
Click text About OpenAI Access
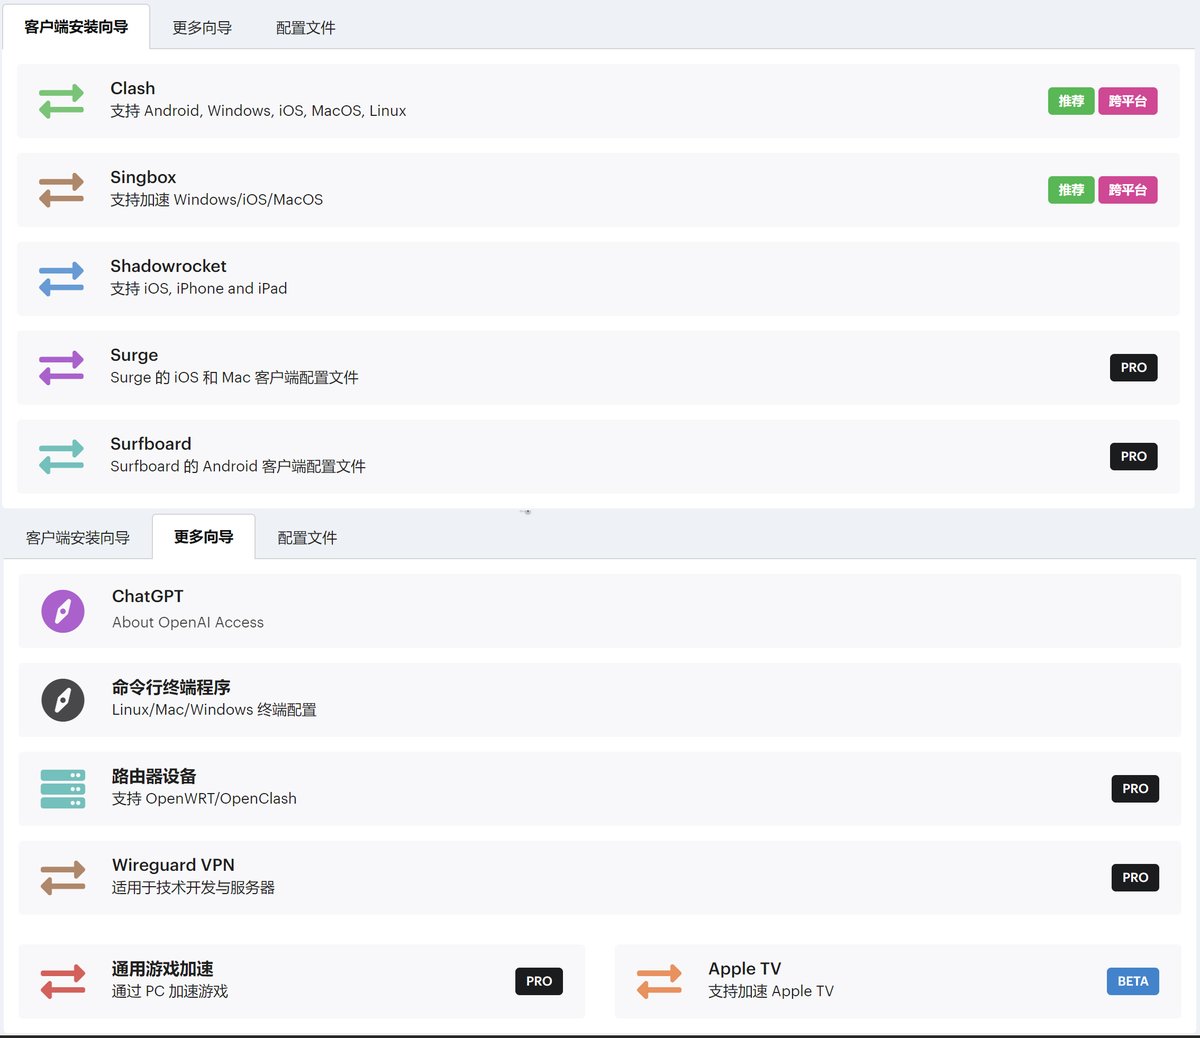coord(188,622)
